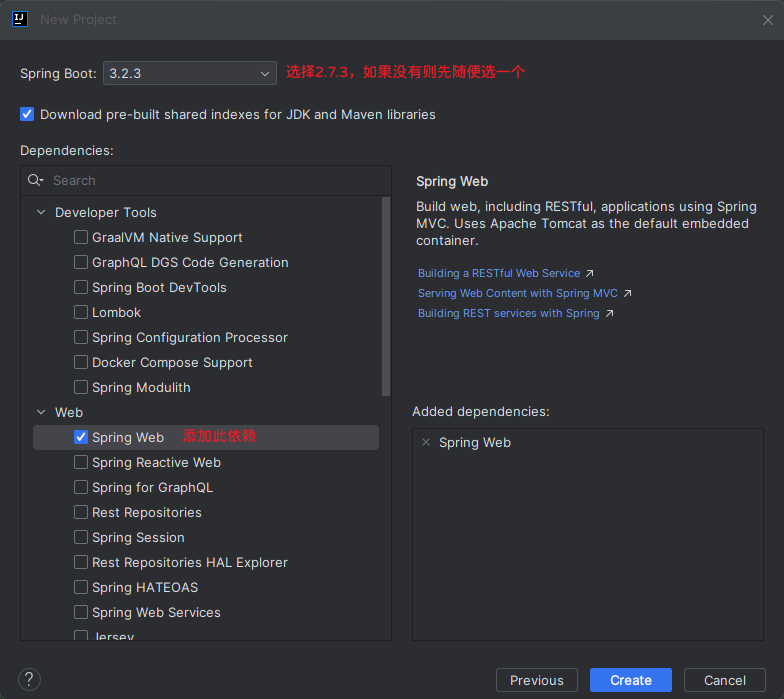Check Spring Reactive Web
784x699 pixels.
80,462
